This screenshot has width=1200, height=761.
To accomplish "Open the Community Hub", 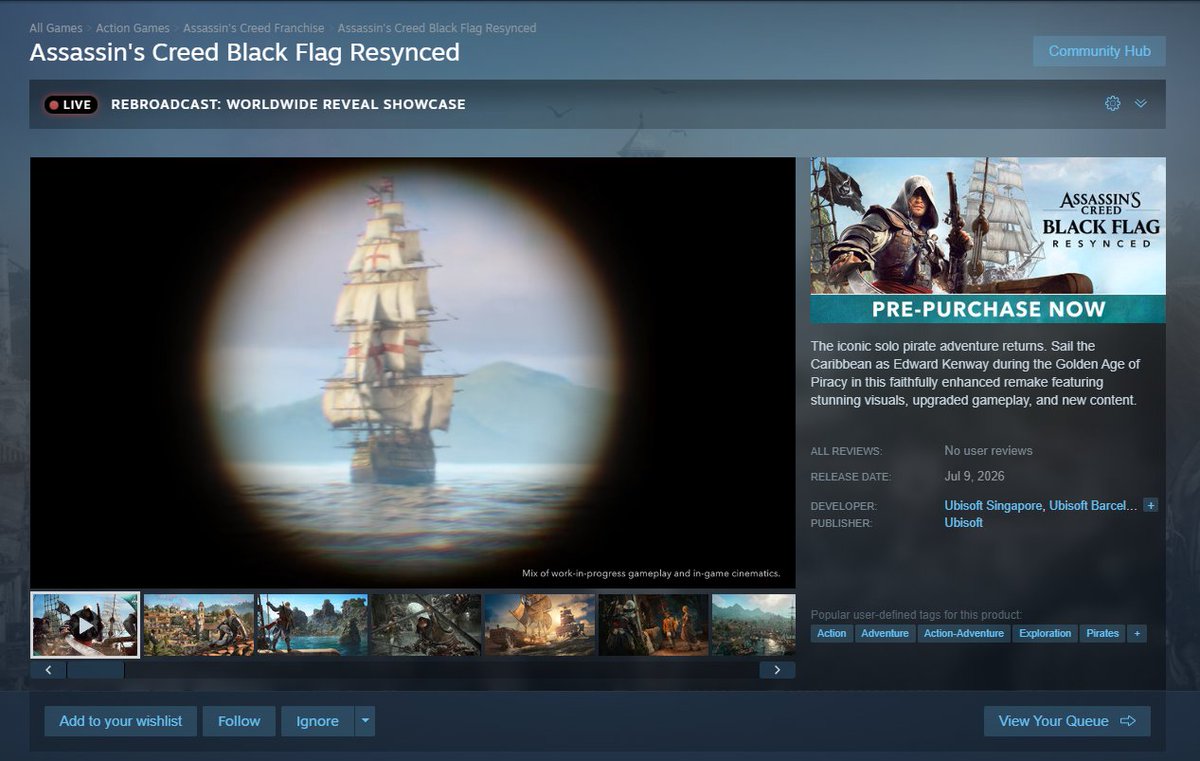I will pos(1099,51).
